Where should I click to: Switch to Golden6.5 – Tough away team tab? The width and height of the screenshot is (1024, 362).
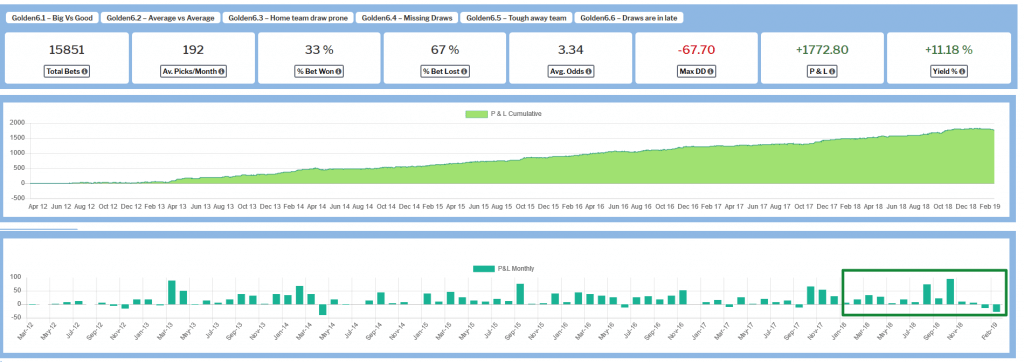click(515, 18)
